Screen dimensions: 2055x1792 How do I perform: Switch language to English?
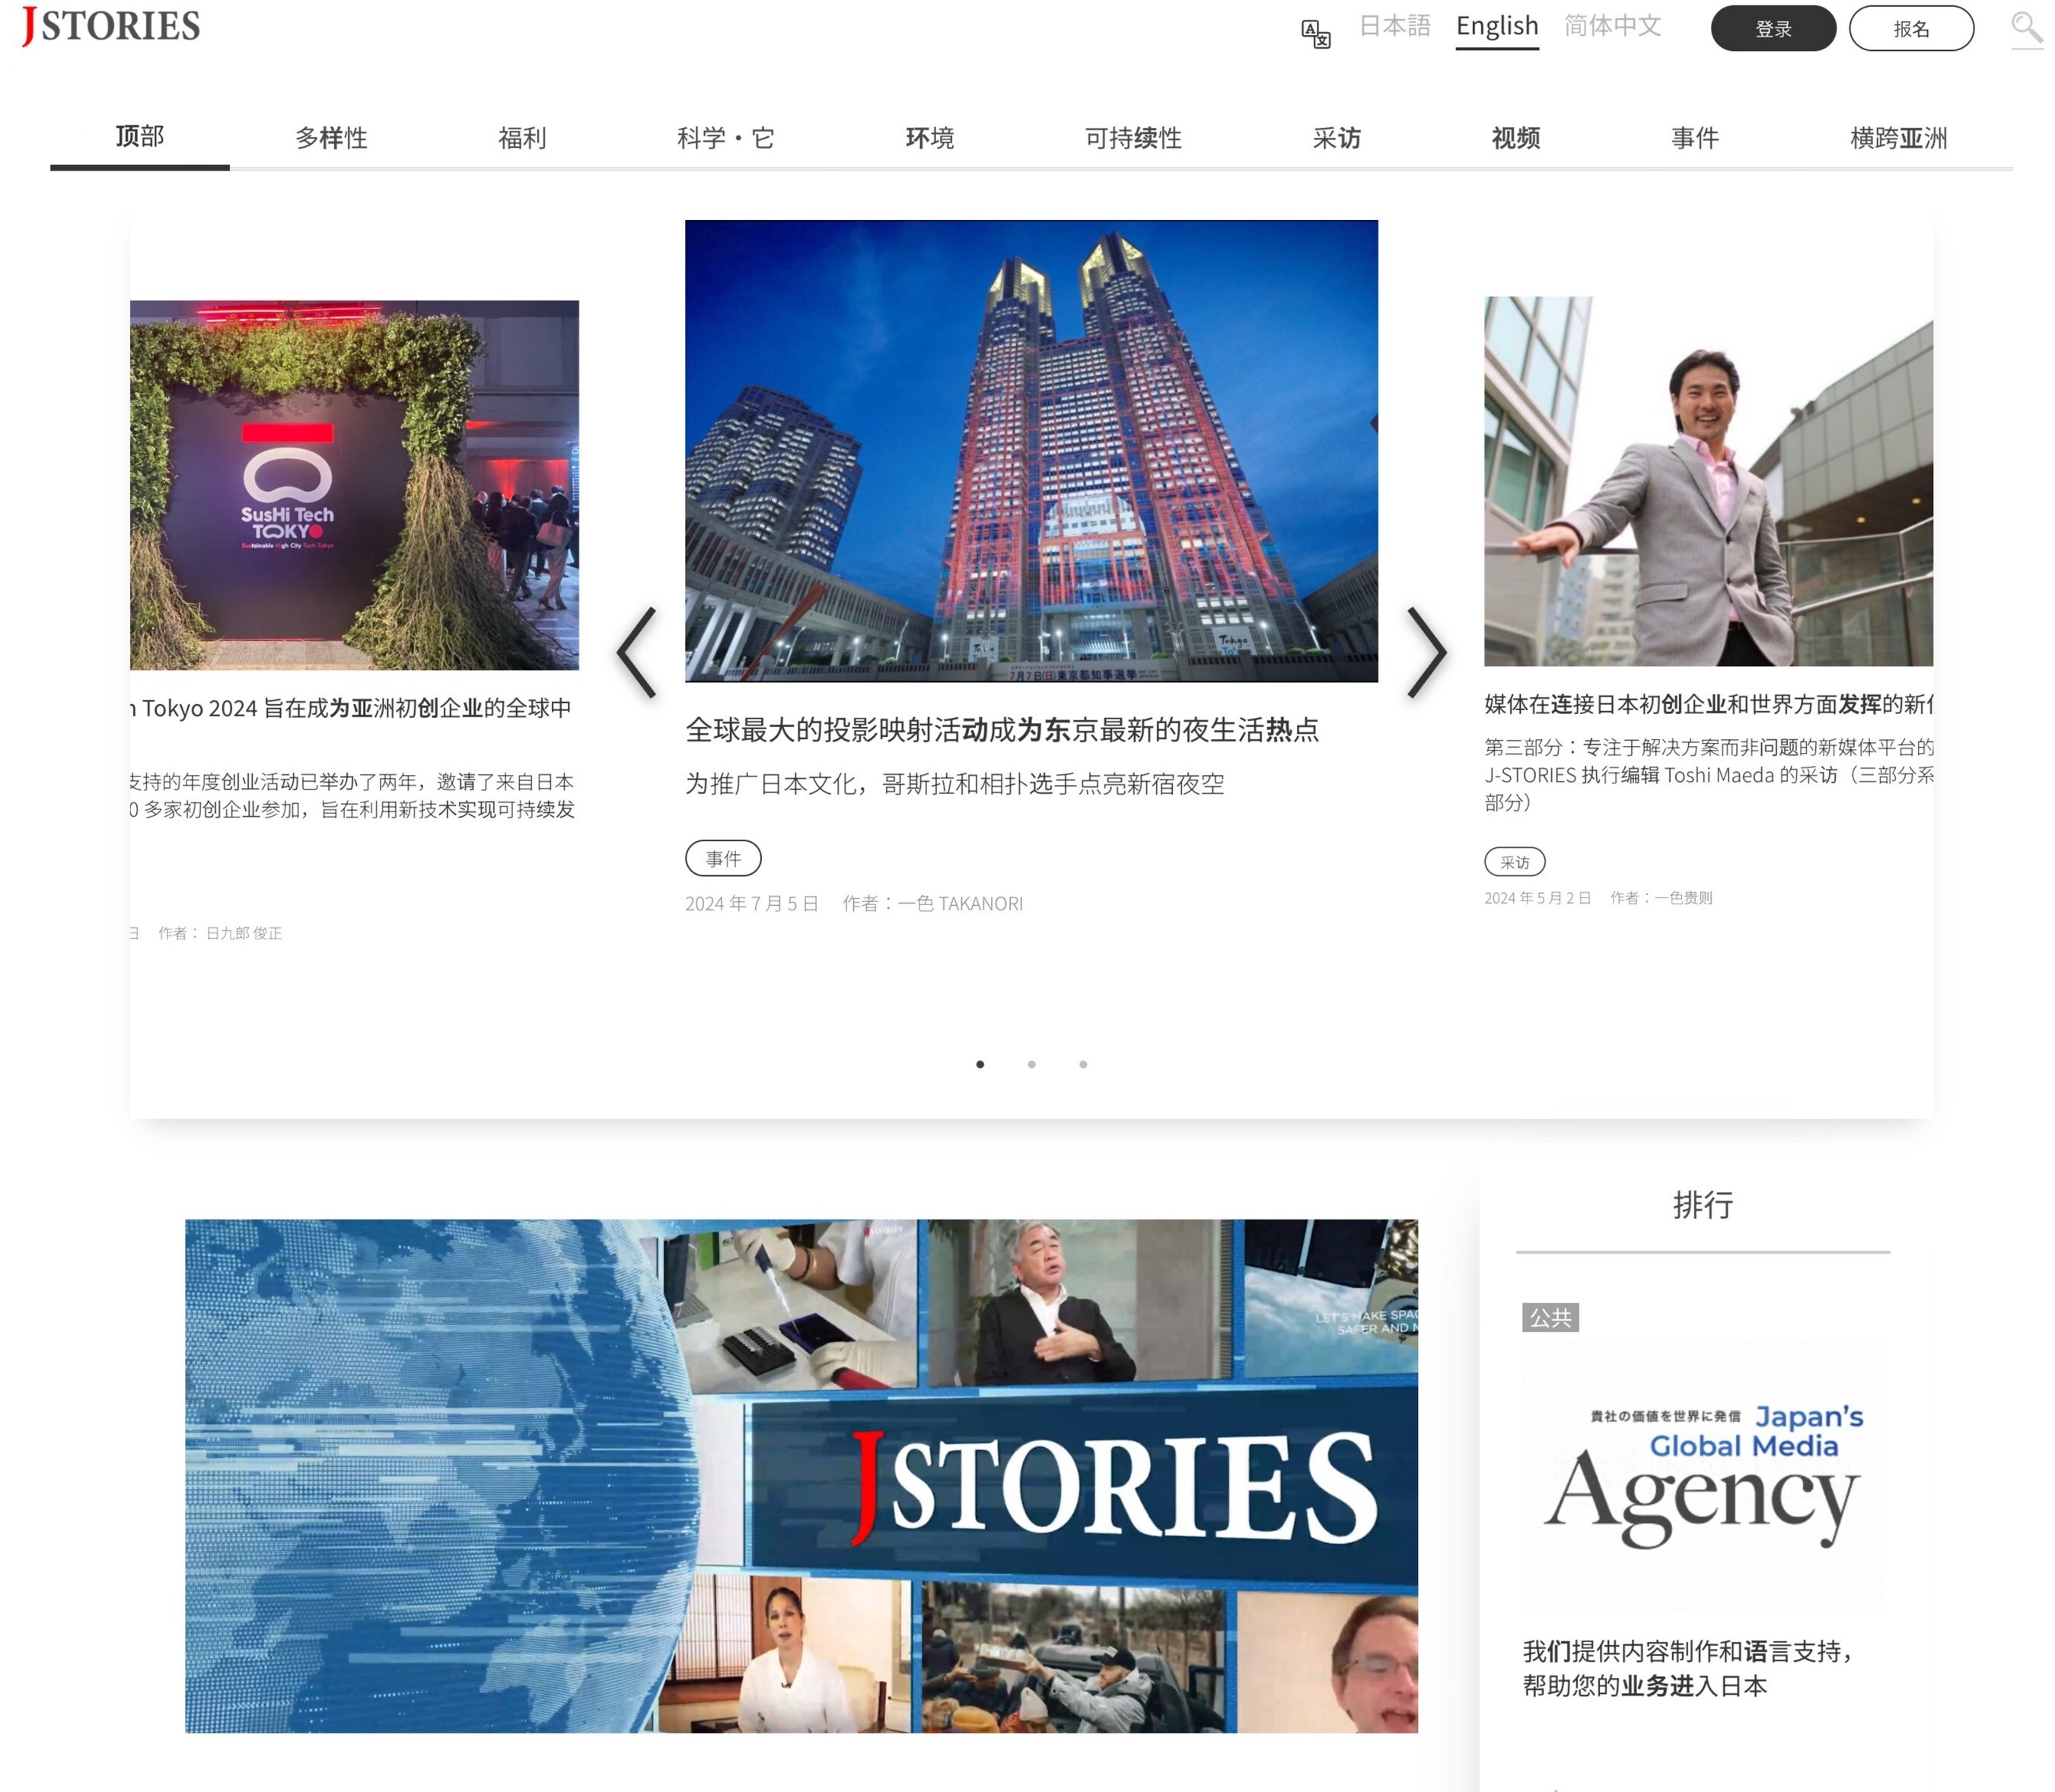coord(1496,26)
